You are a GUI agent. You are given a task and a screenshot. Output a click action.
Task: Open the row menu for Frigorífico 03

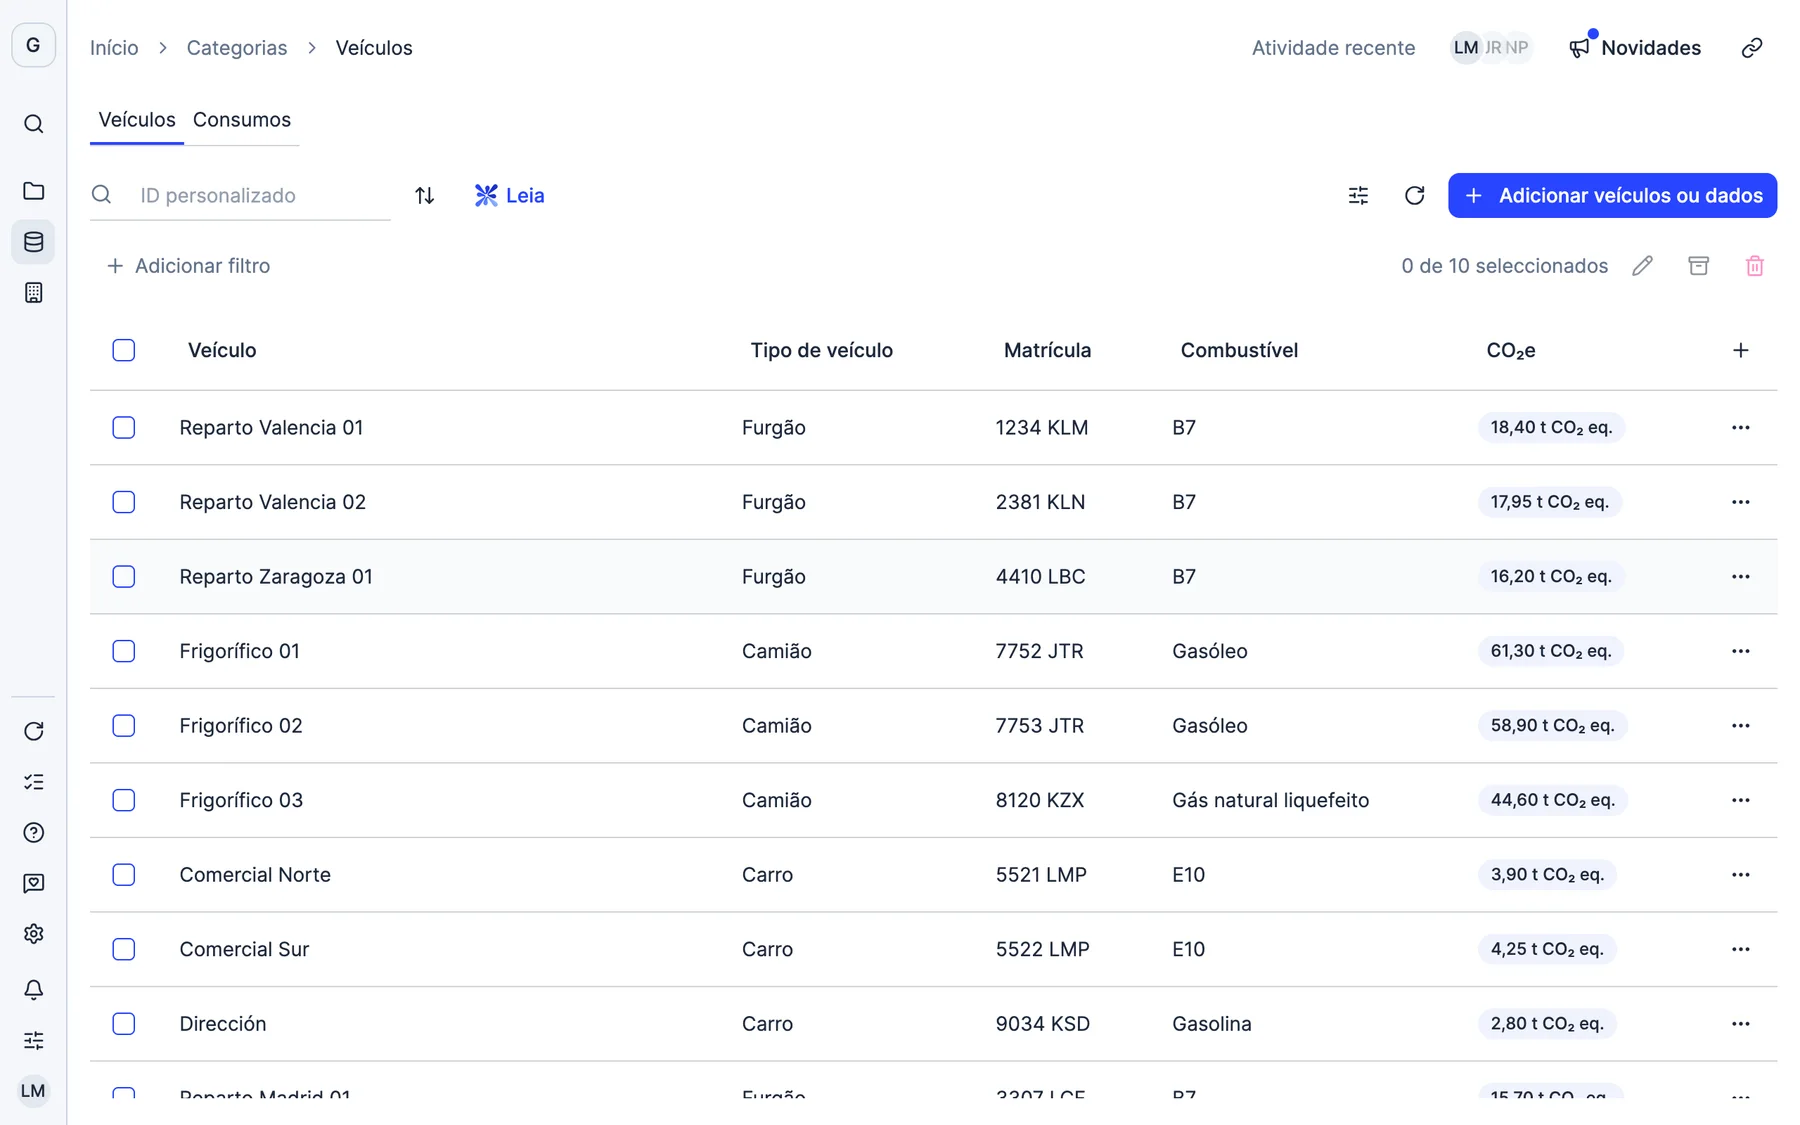click(1740, 800)
